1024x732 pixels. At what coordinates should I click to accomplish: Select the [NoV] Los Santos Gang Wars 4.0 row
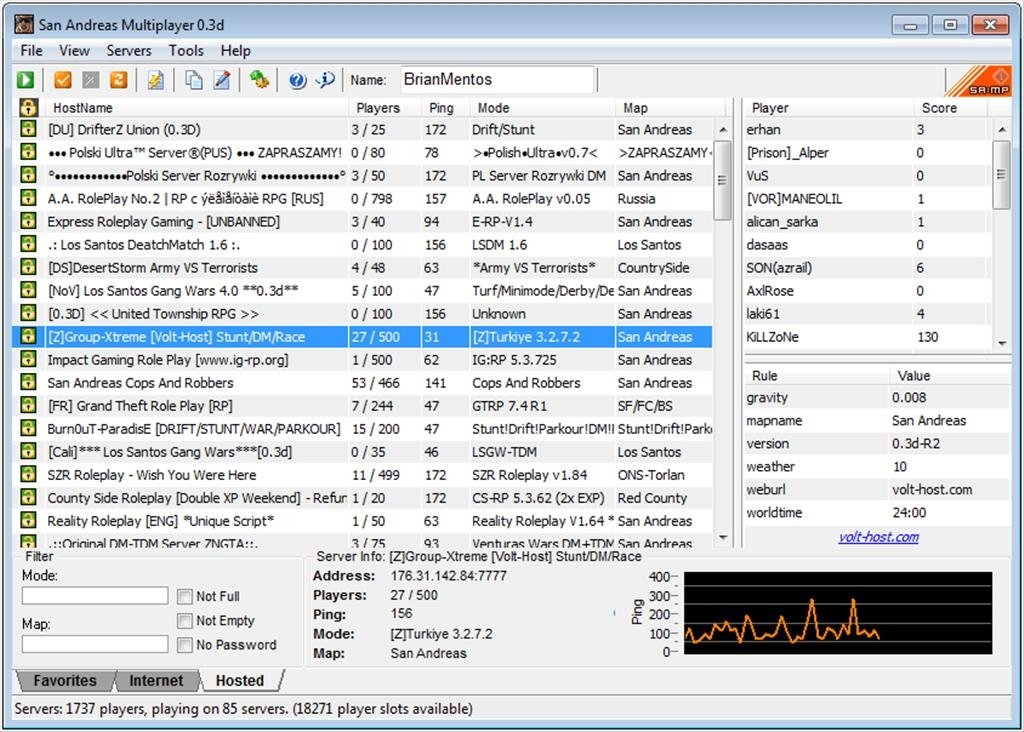(x=362, y=291)
